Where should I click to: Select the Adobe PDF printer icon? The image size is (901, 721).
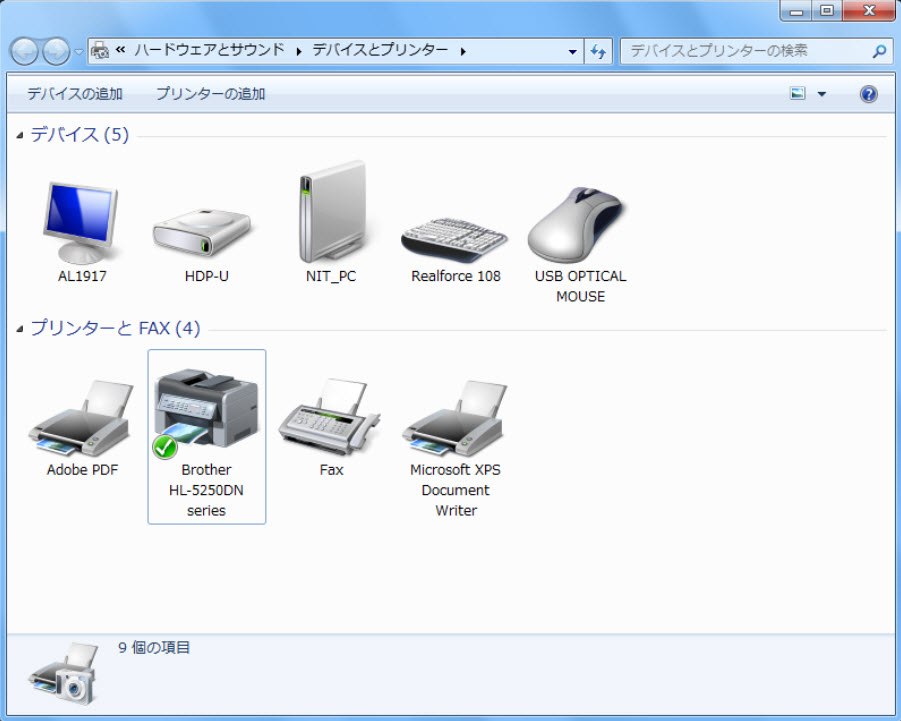[x=82, y=418]
